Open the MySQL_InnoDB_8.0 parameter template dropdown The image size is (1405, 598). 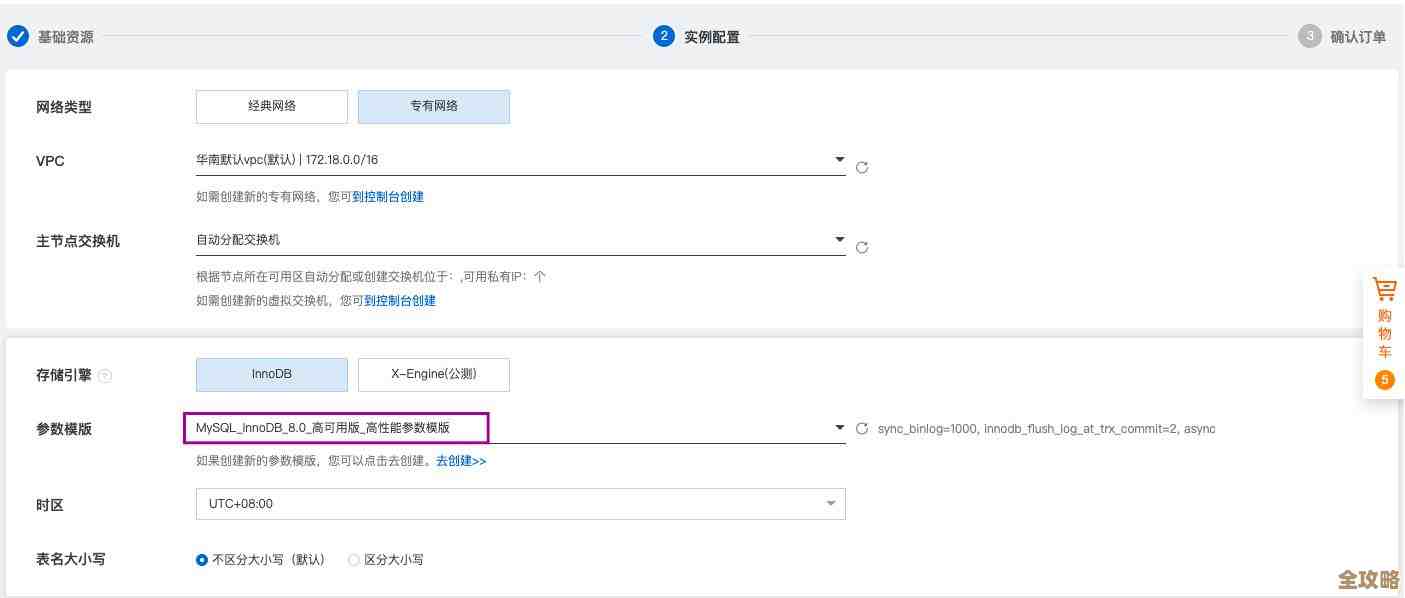pos(840,427)
